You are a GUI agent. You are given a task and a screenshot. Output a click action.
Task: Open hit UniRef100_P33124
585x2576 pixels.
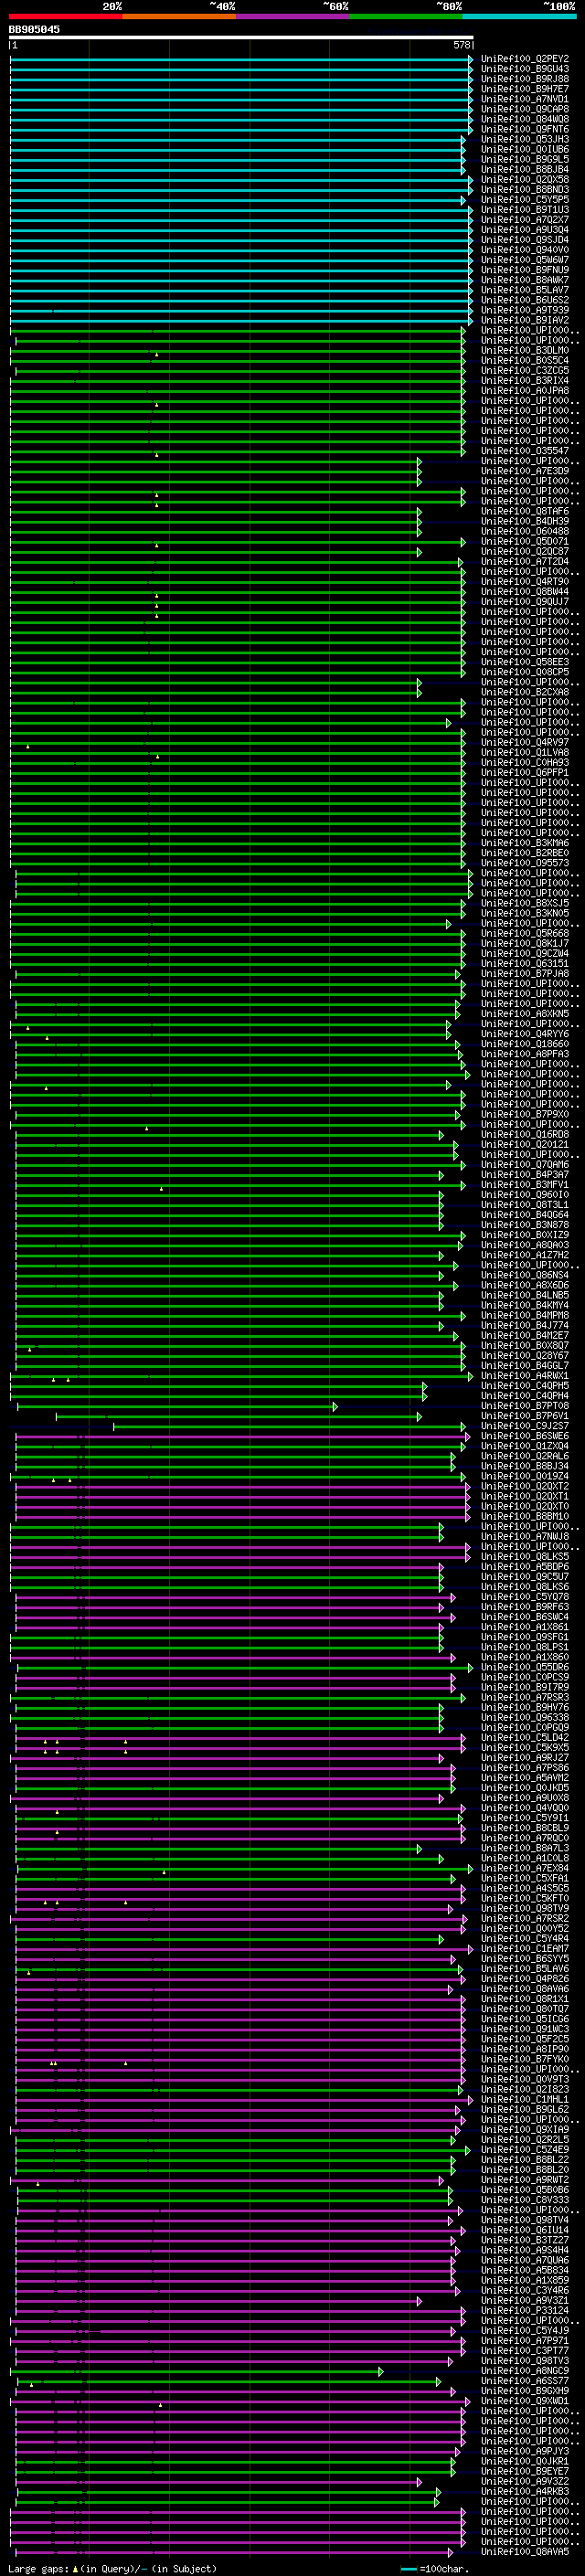pos(525,2310)
